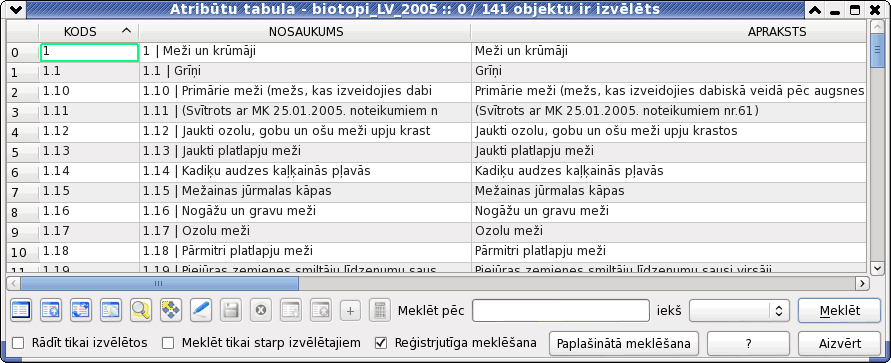
Task: Click the NOSAUKUMS column header
Action: (305, 32)
